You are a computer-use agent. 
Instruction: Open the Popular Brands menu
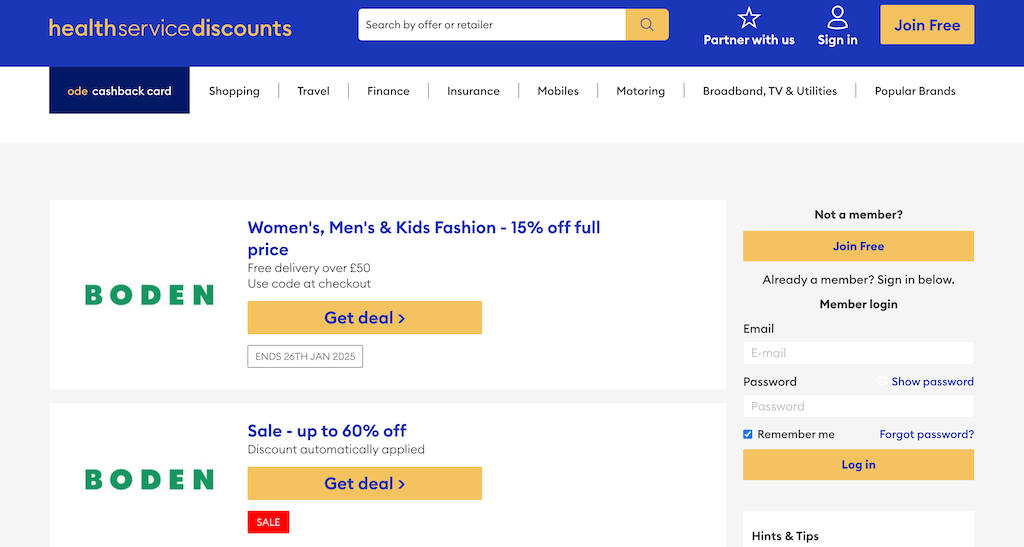pyautogui.click(x=915, y=91)
